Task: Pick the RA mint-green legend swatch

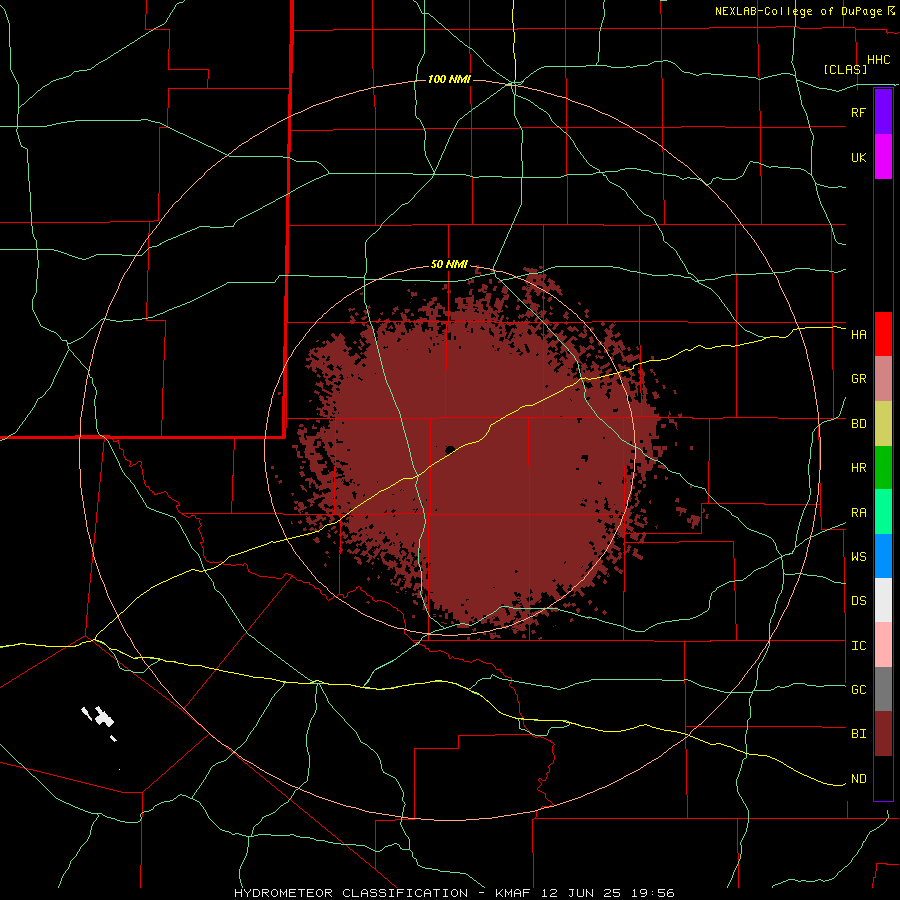Action: click(883, 512)
